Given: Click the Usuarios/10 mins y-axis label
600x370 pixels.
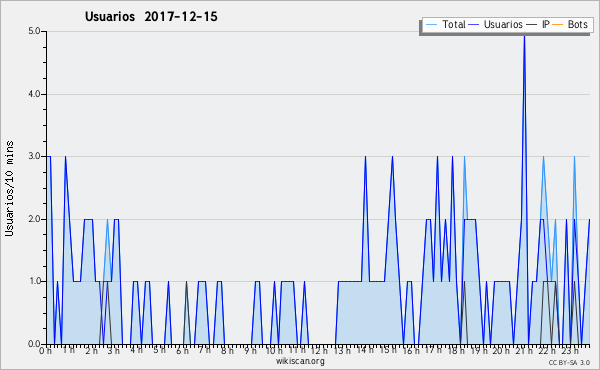Looking at the screenshot, I should coord(9,189).
